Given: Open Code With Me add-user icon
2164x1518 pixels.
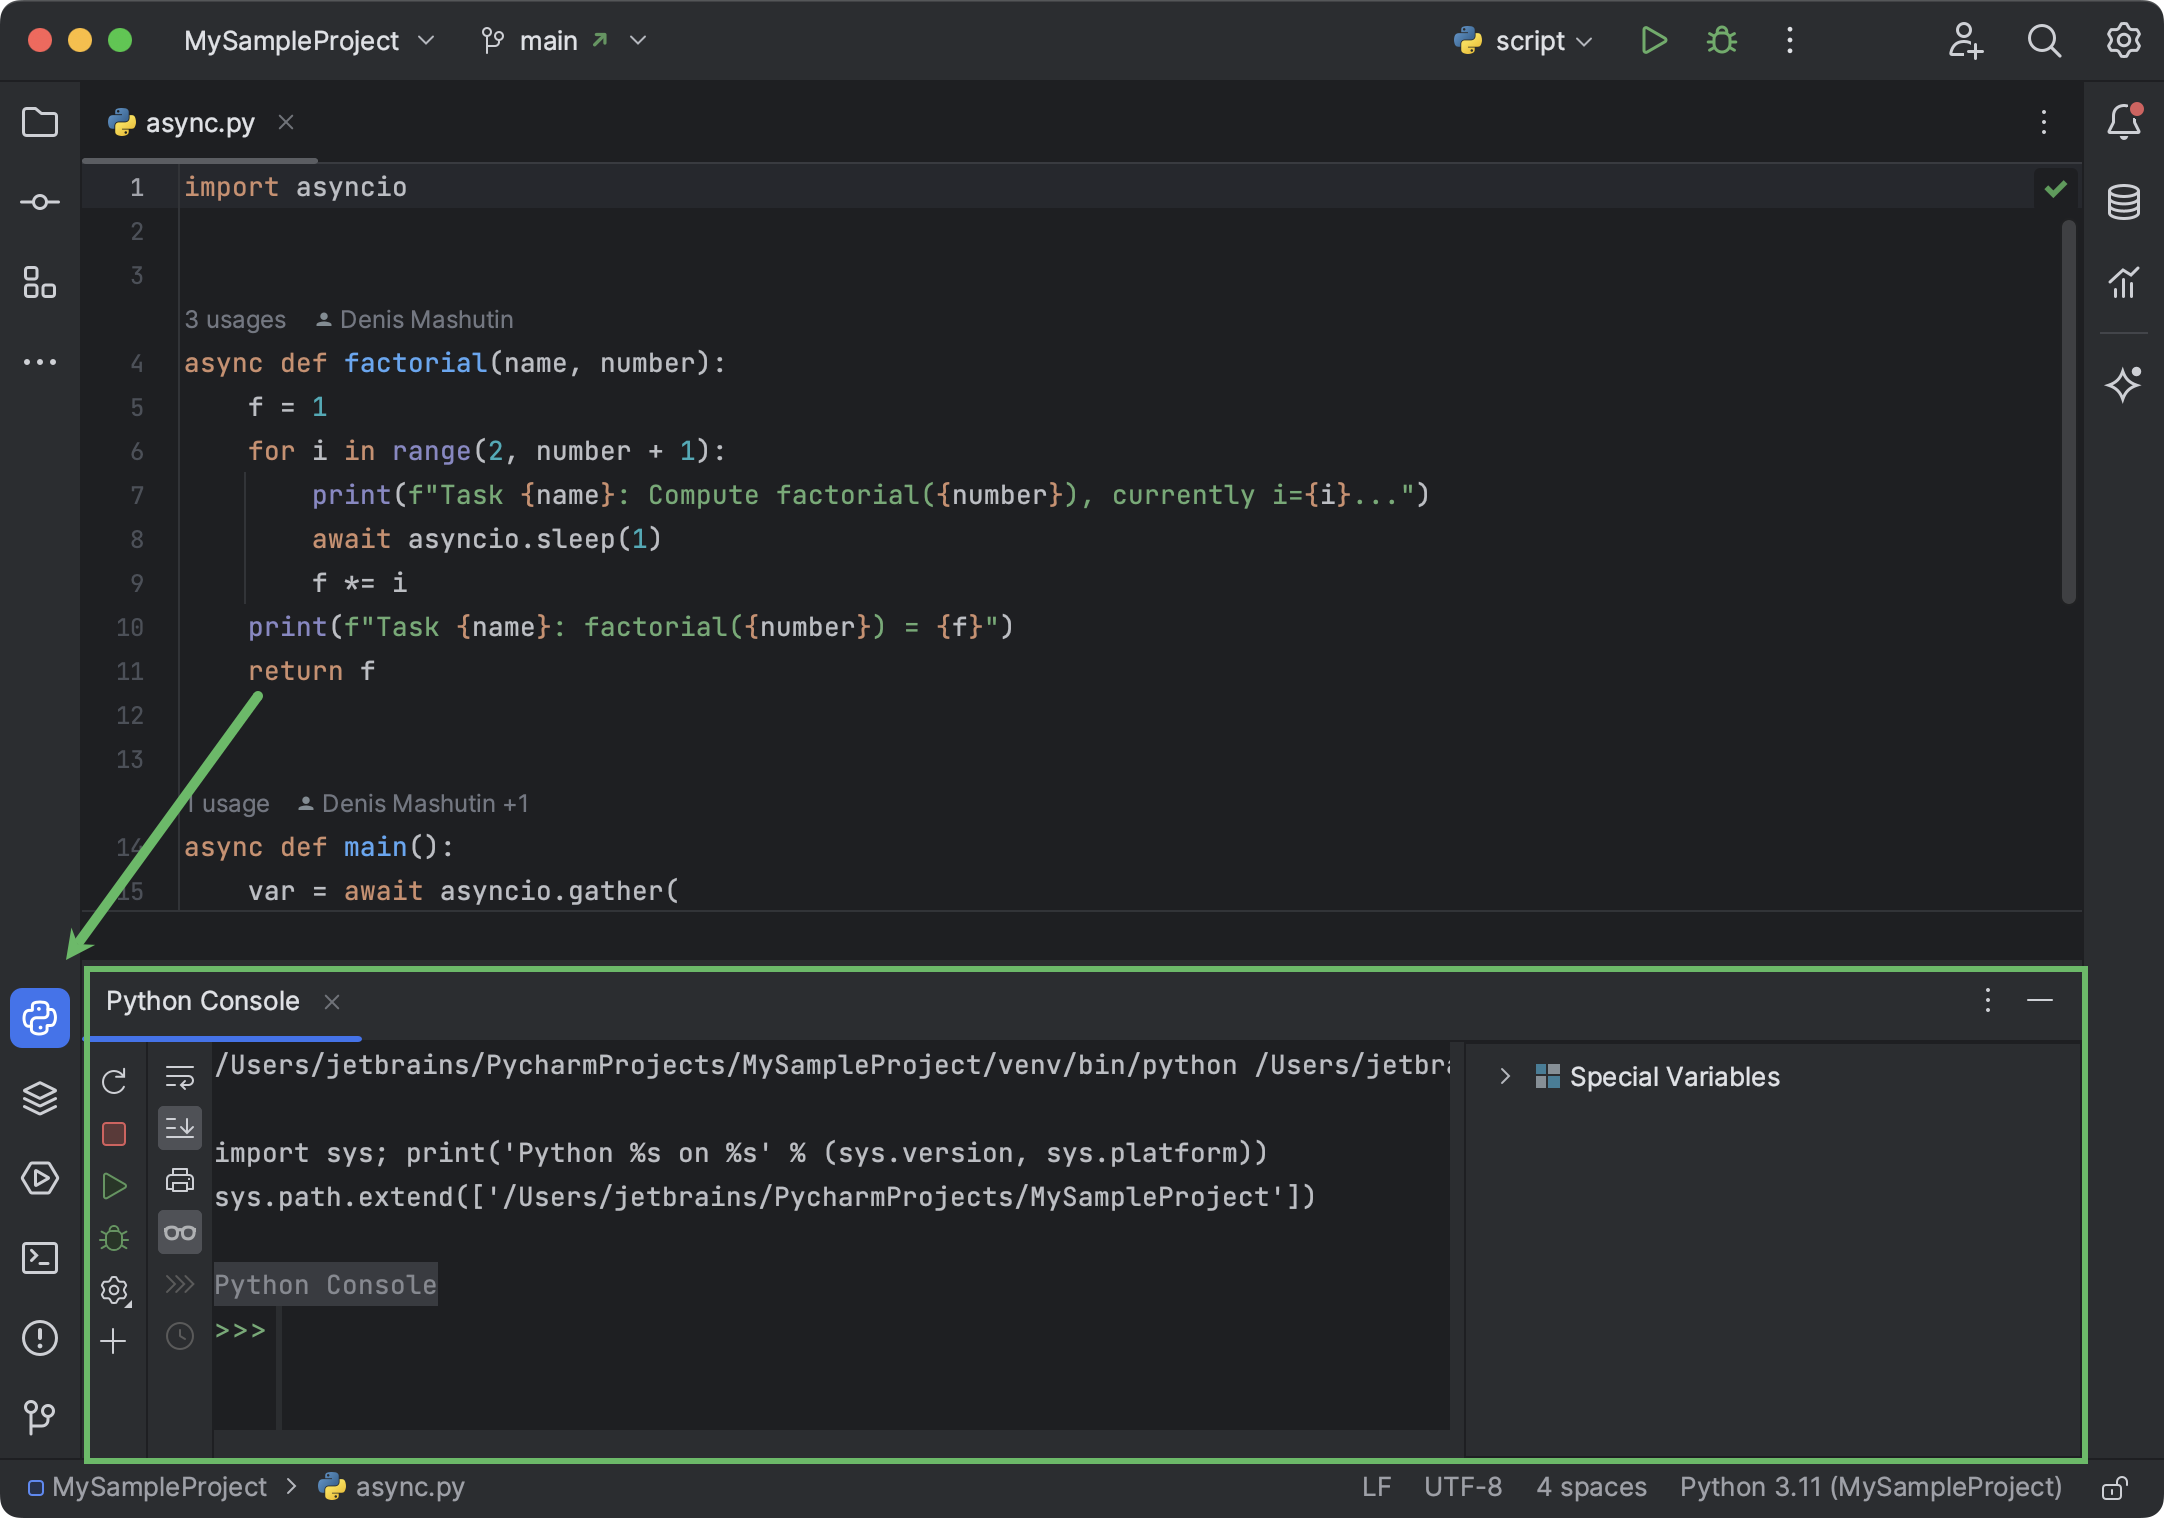Looking at the screenshot, I should [x=1966, y=41].
